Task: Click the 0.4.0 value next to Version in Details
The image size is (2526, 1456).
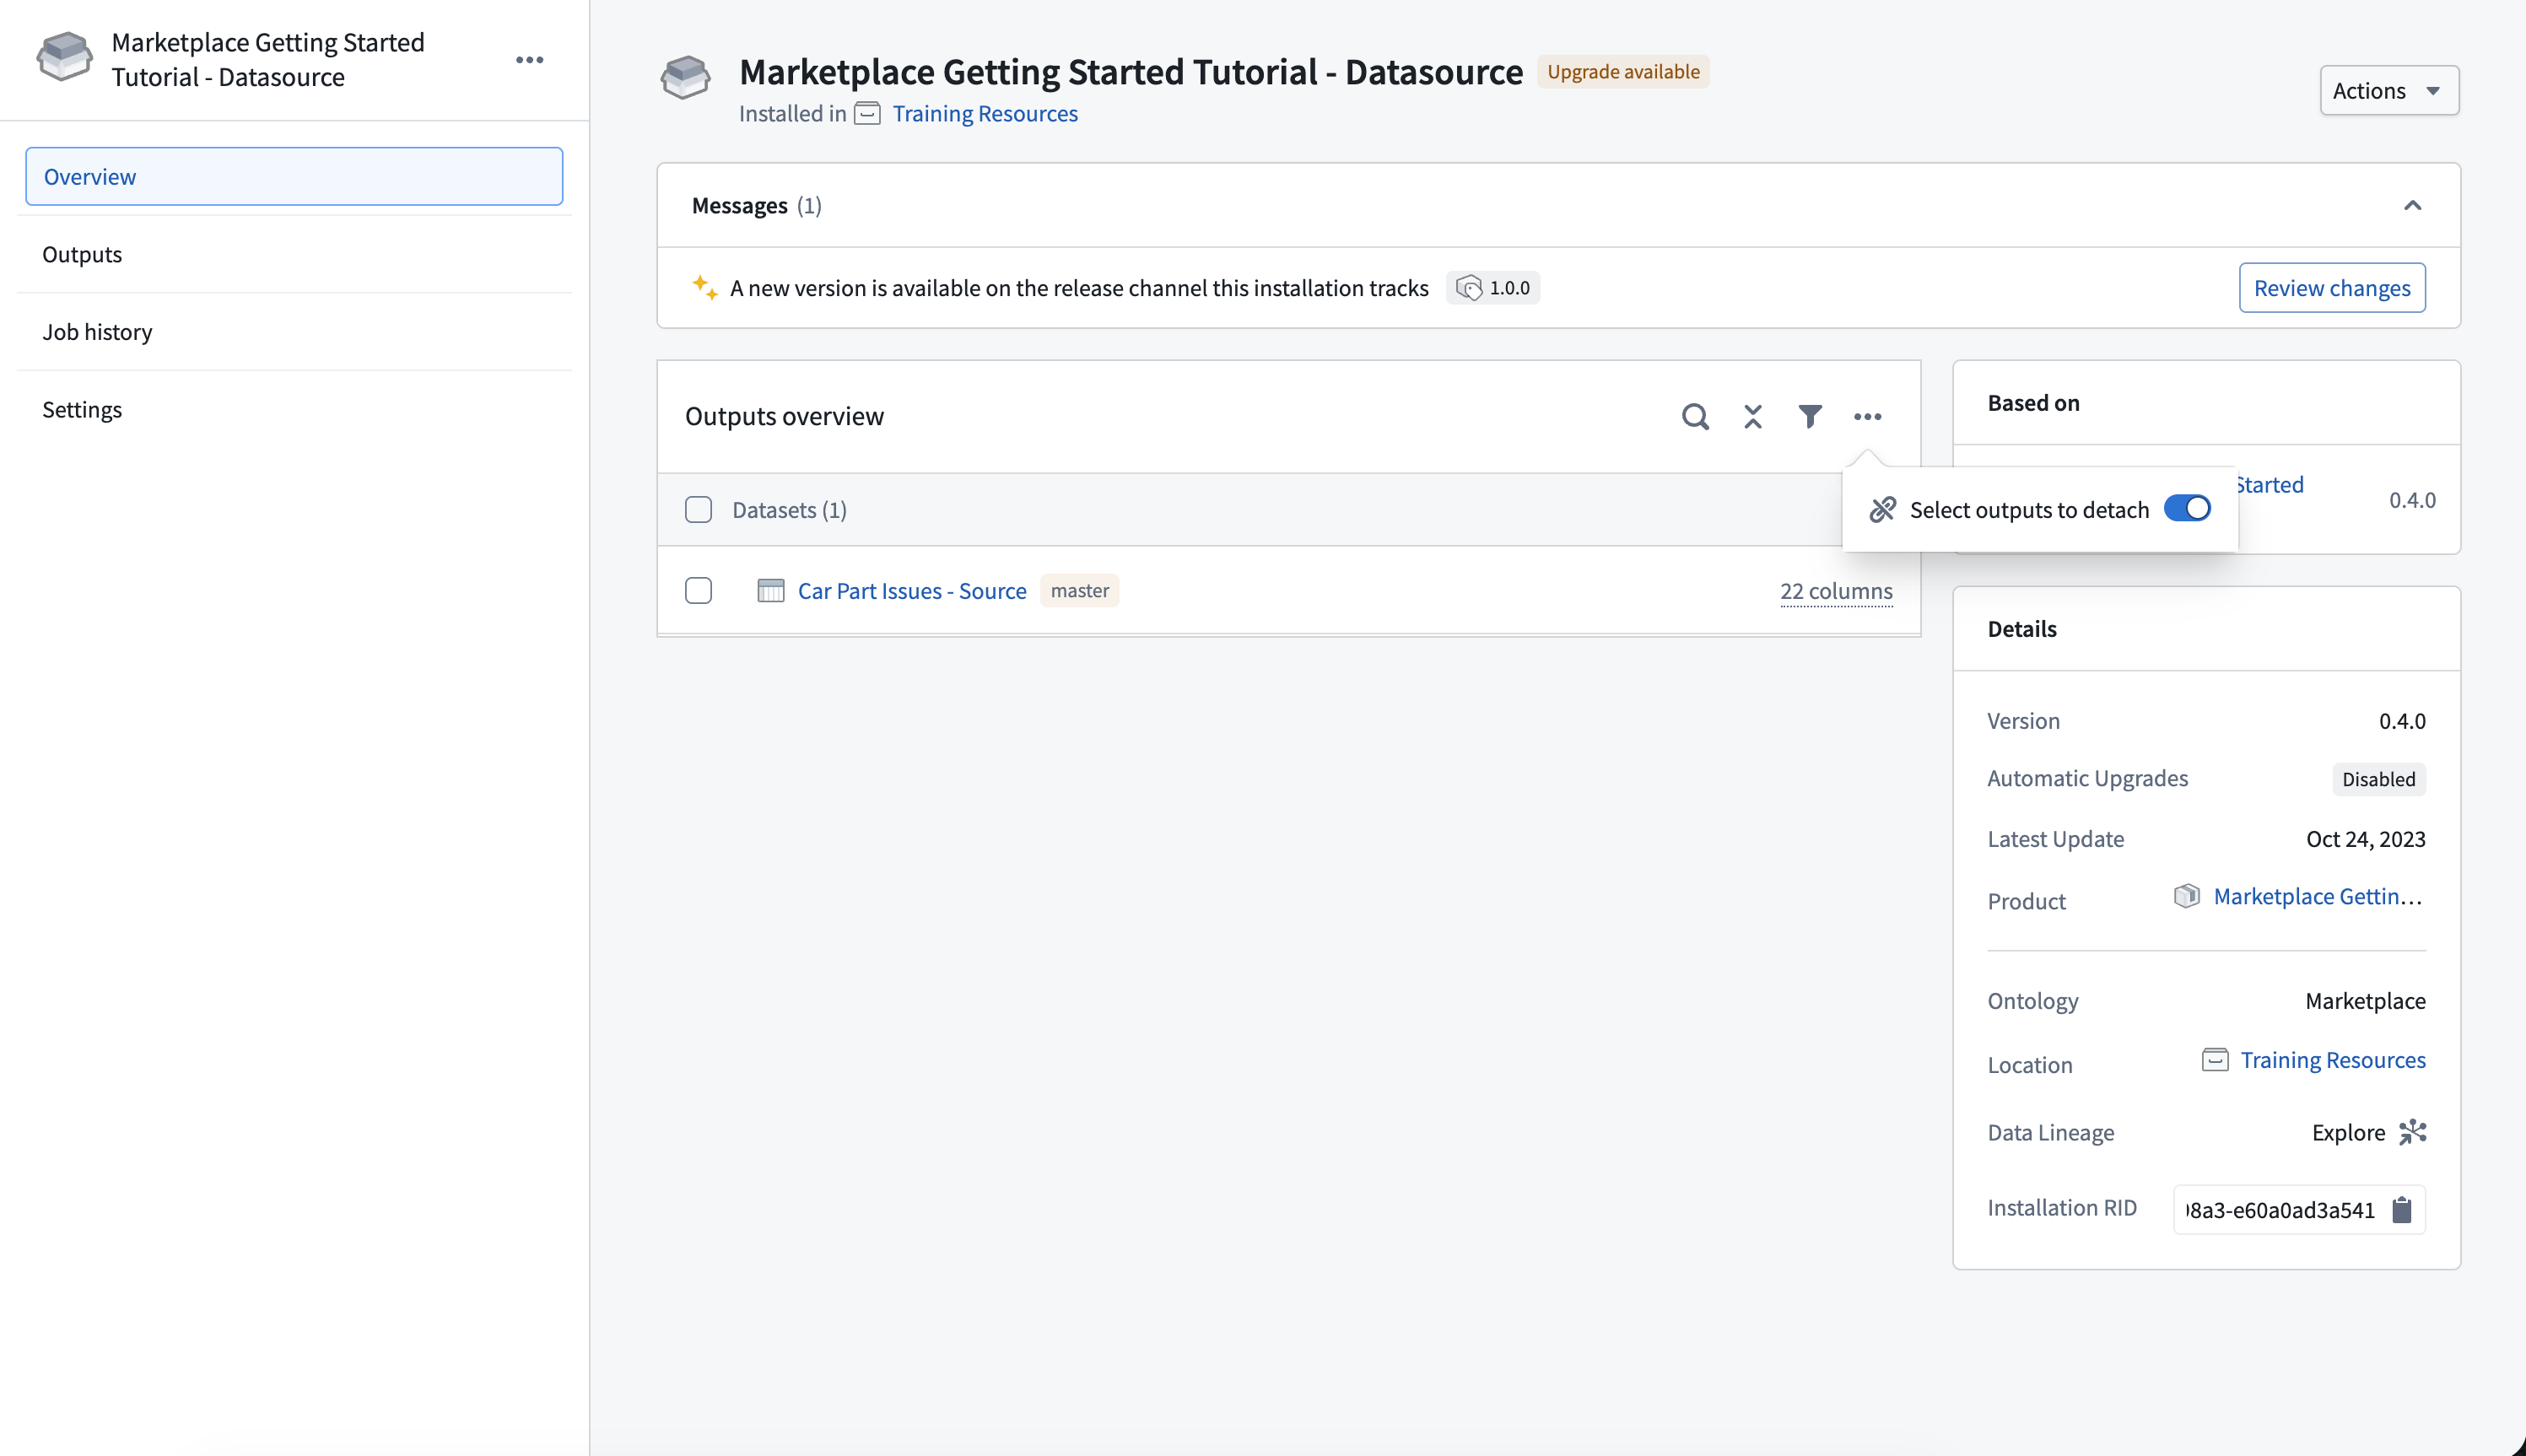Action: [2402, 721]
